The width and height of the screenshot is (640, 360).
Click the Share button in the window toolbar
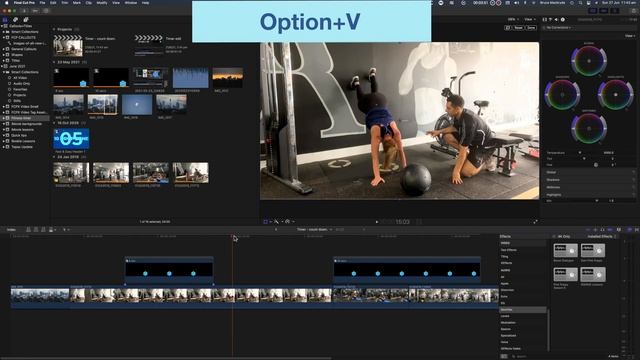pyautogui.click(x=634, y=11)
